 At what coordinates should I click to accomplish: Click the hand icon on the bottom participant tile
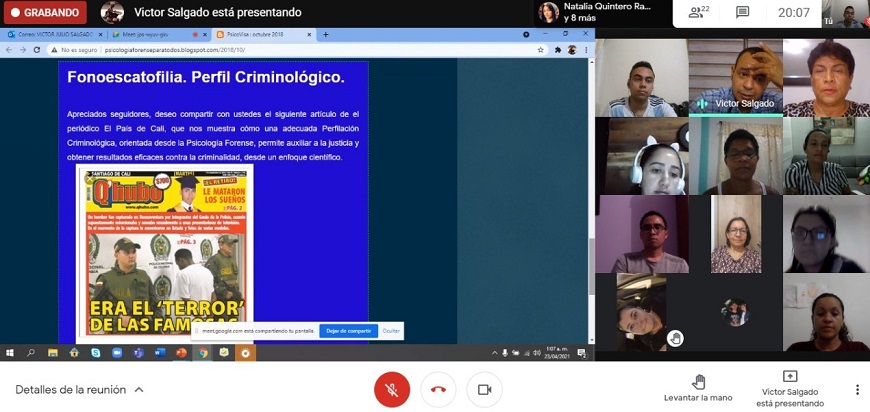[x=675, y=338]
